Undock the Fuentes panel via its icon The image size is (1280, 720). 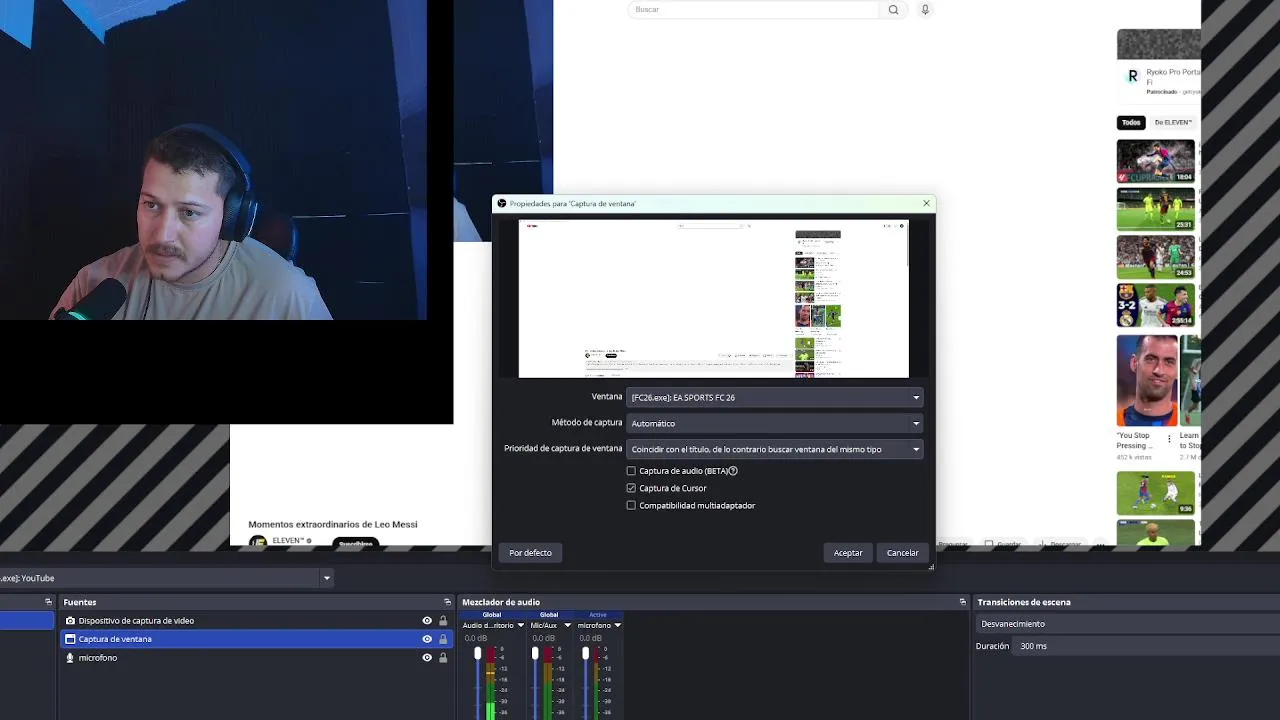447,602
